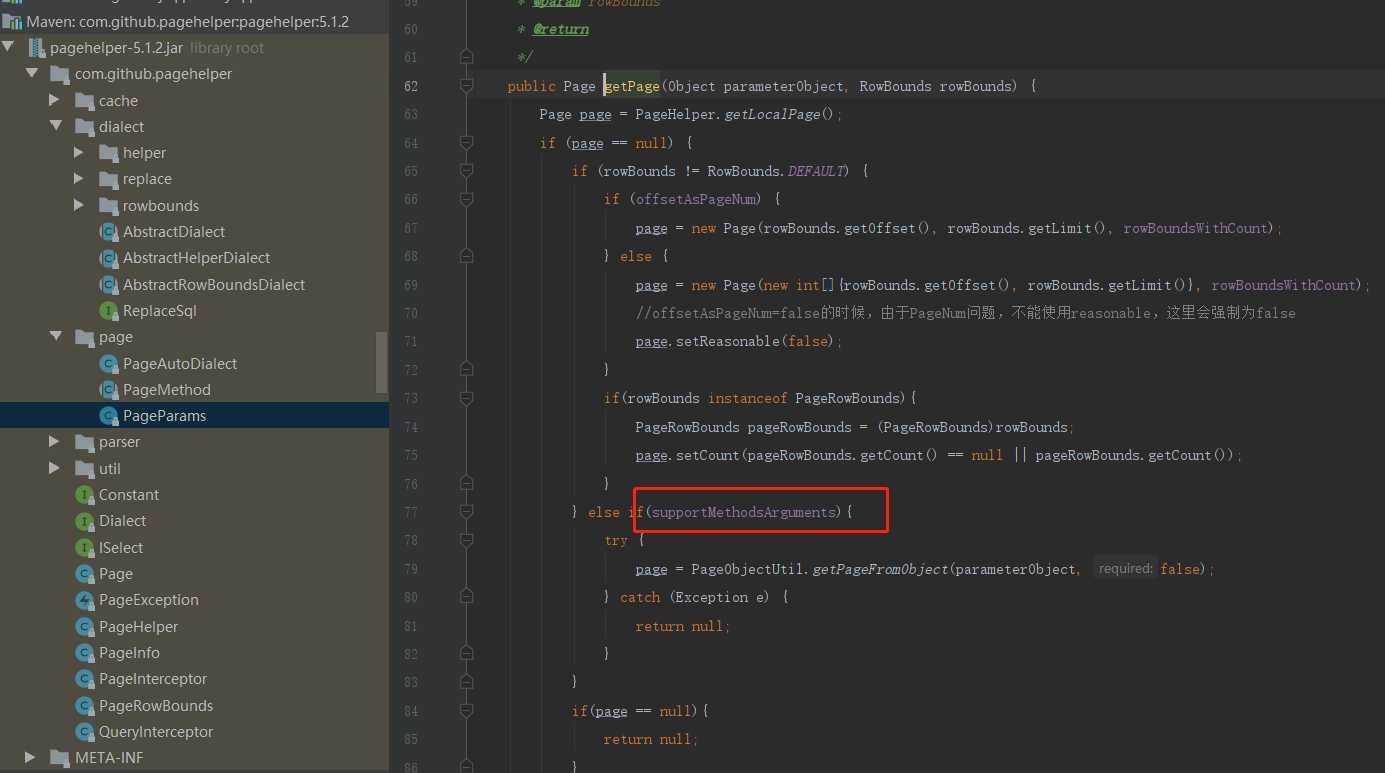Open ReplaceSql in the project tree
The width and height of the screenshot is (1385, 773).
coord(160,311)
